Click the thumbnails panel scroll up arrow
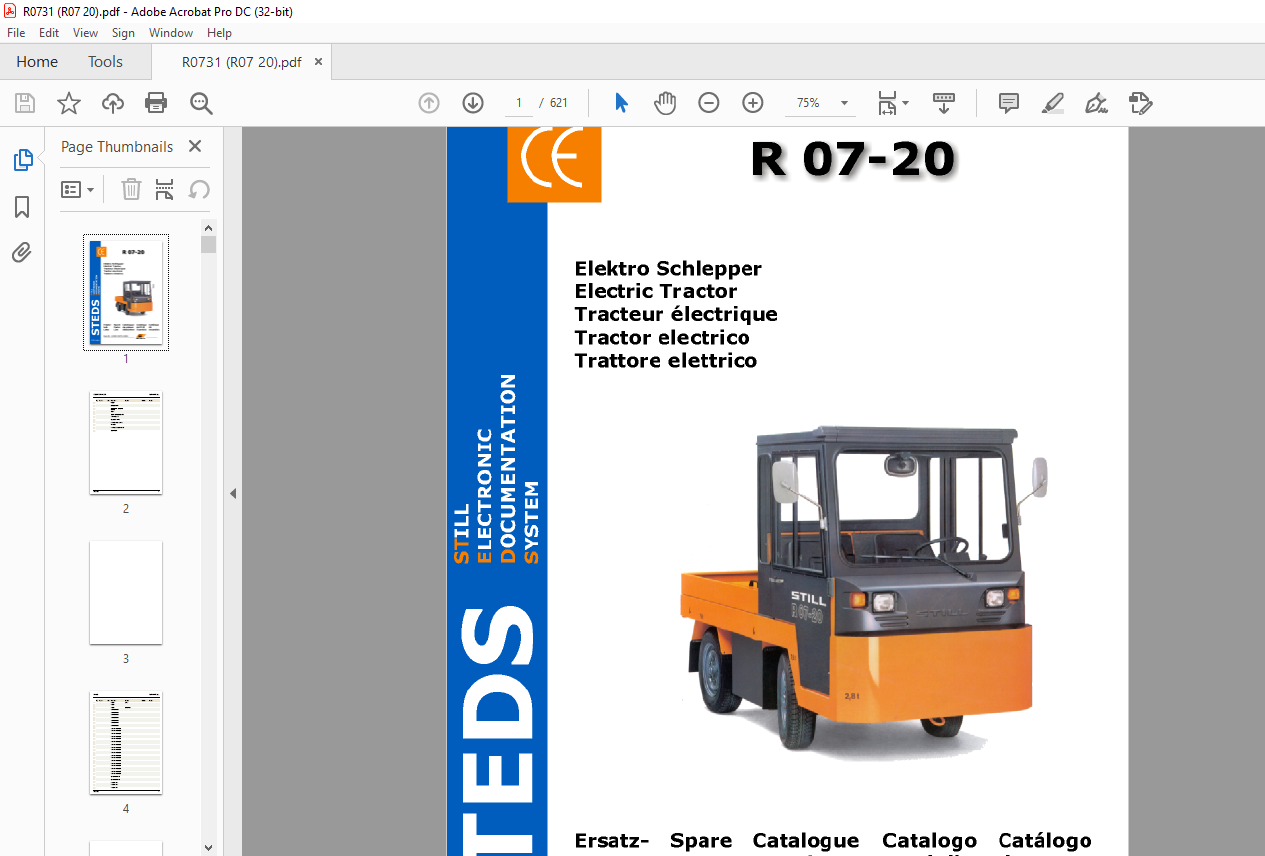 (x=208, y=227)
